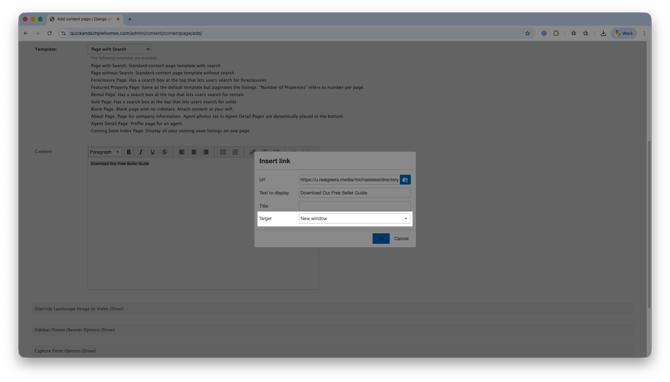This screenshot has height=382, width=670.
Task: Open the Template dropdown showing Page with Search
Action: (119, 49)
